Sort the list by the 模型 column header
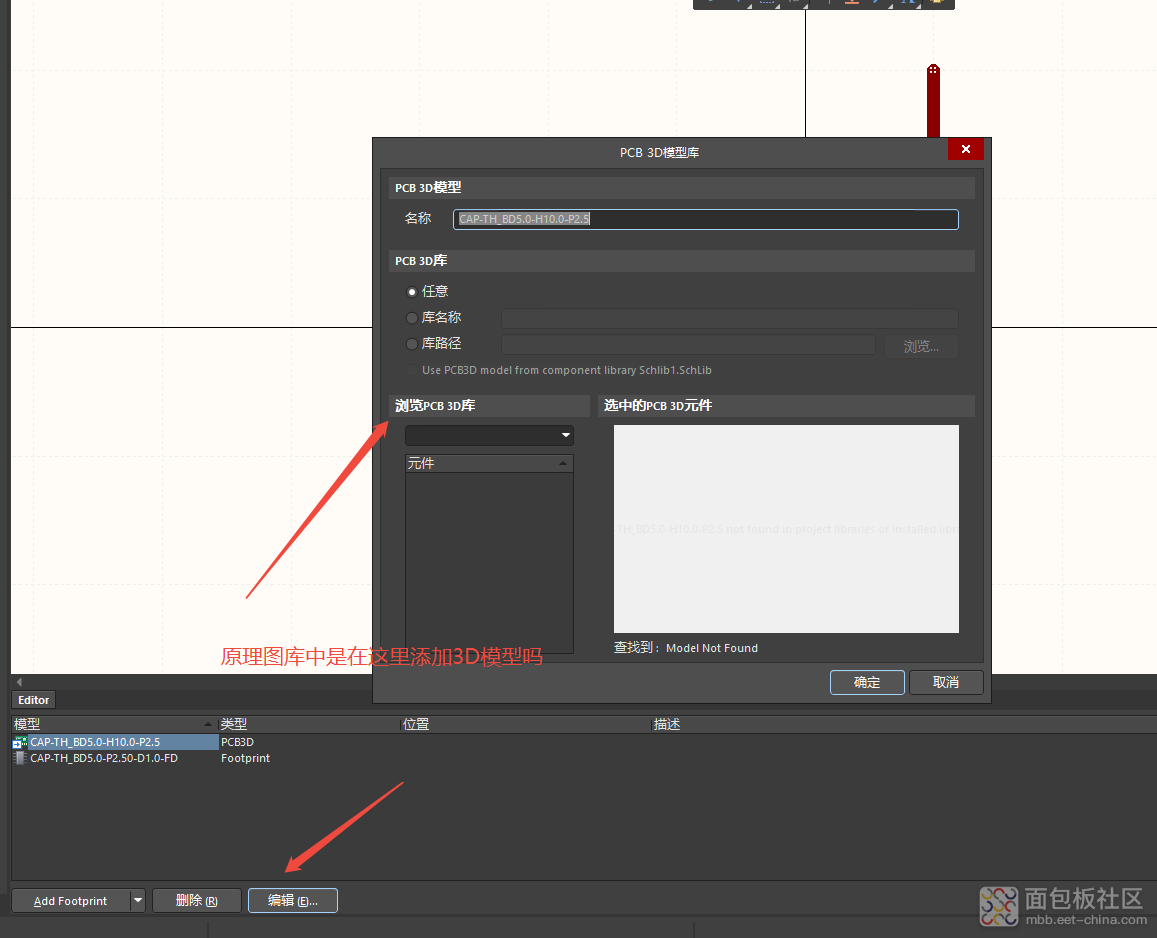The height and width of the screenshot is (938, 1157). point(110,724)
